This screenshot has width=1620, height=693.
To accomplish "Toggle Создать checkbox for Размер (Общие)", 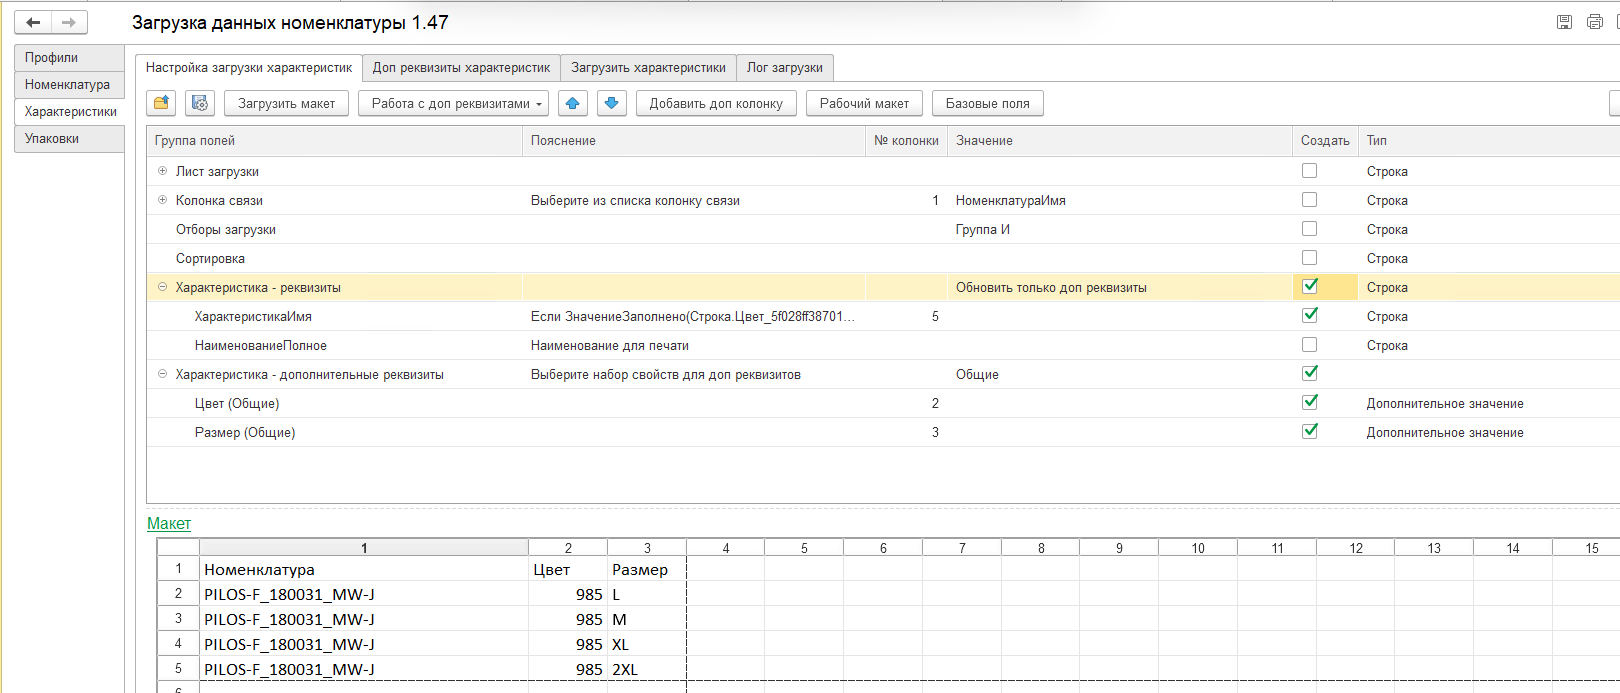I will click(x=1309, y=432).
